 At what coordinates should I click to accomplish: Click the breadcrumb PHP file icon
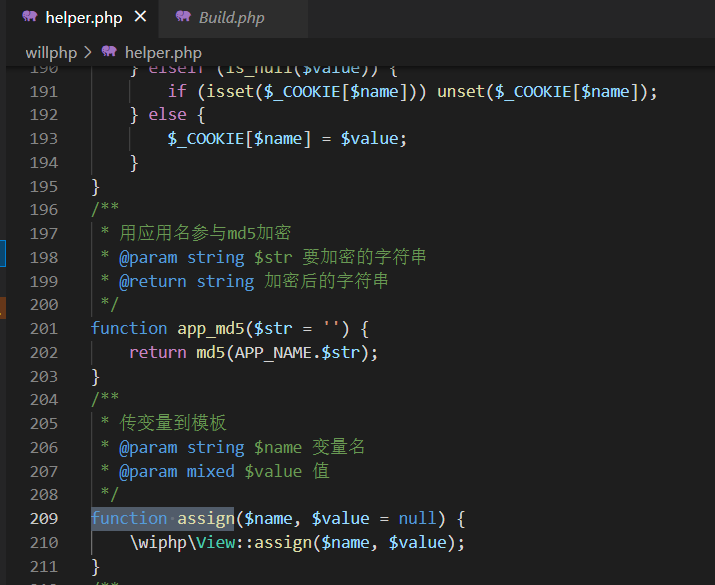tap(109, 51)
